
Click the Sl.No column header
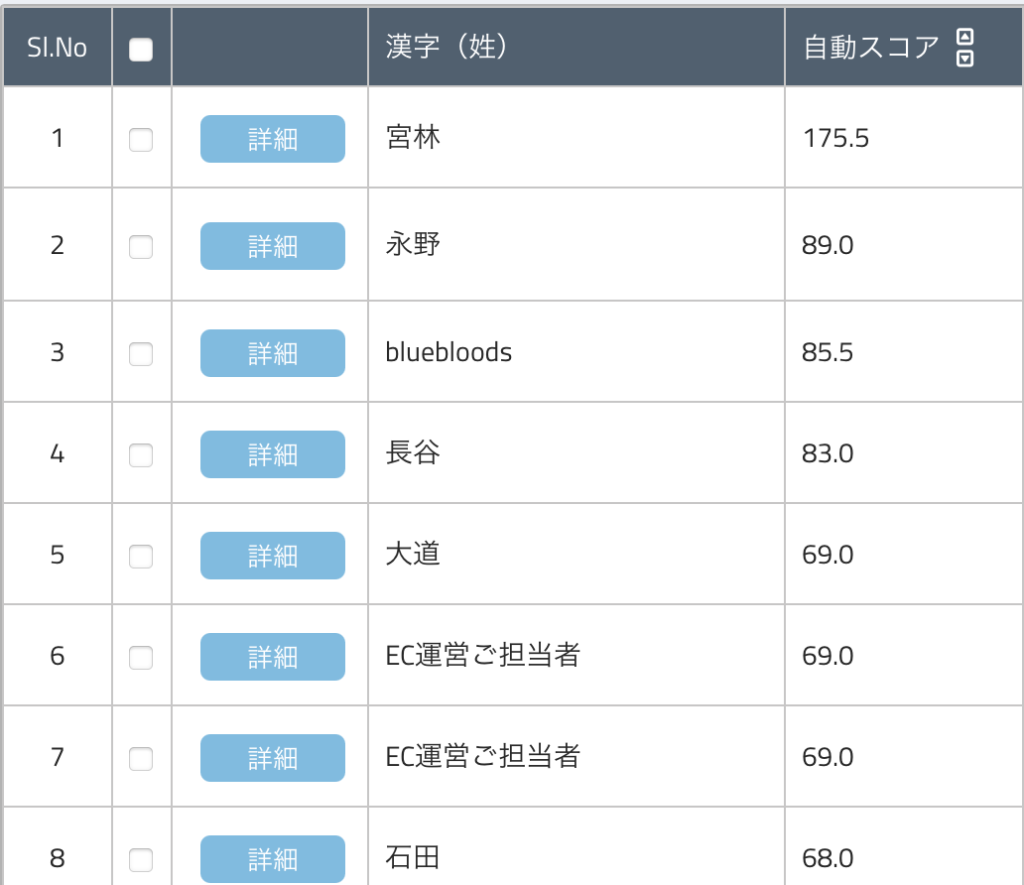[x=57, y=48]
